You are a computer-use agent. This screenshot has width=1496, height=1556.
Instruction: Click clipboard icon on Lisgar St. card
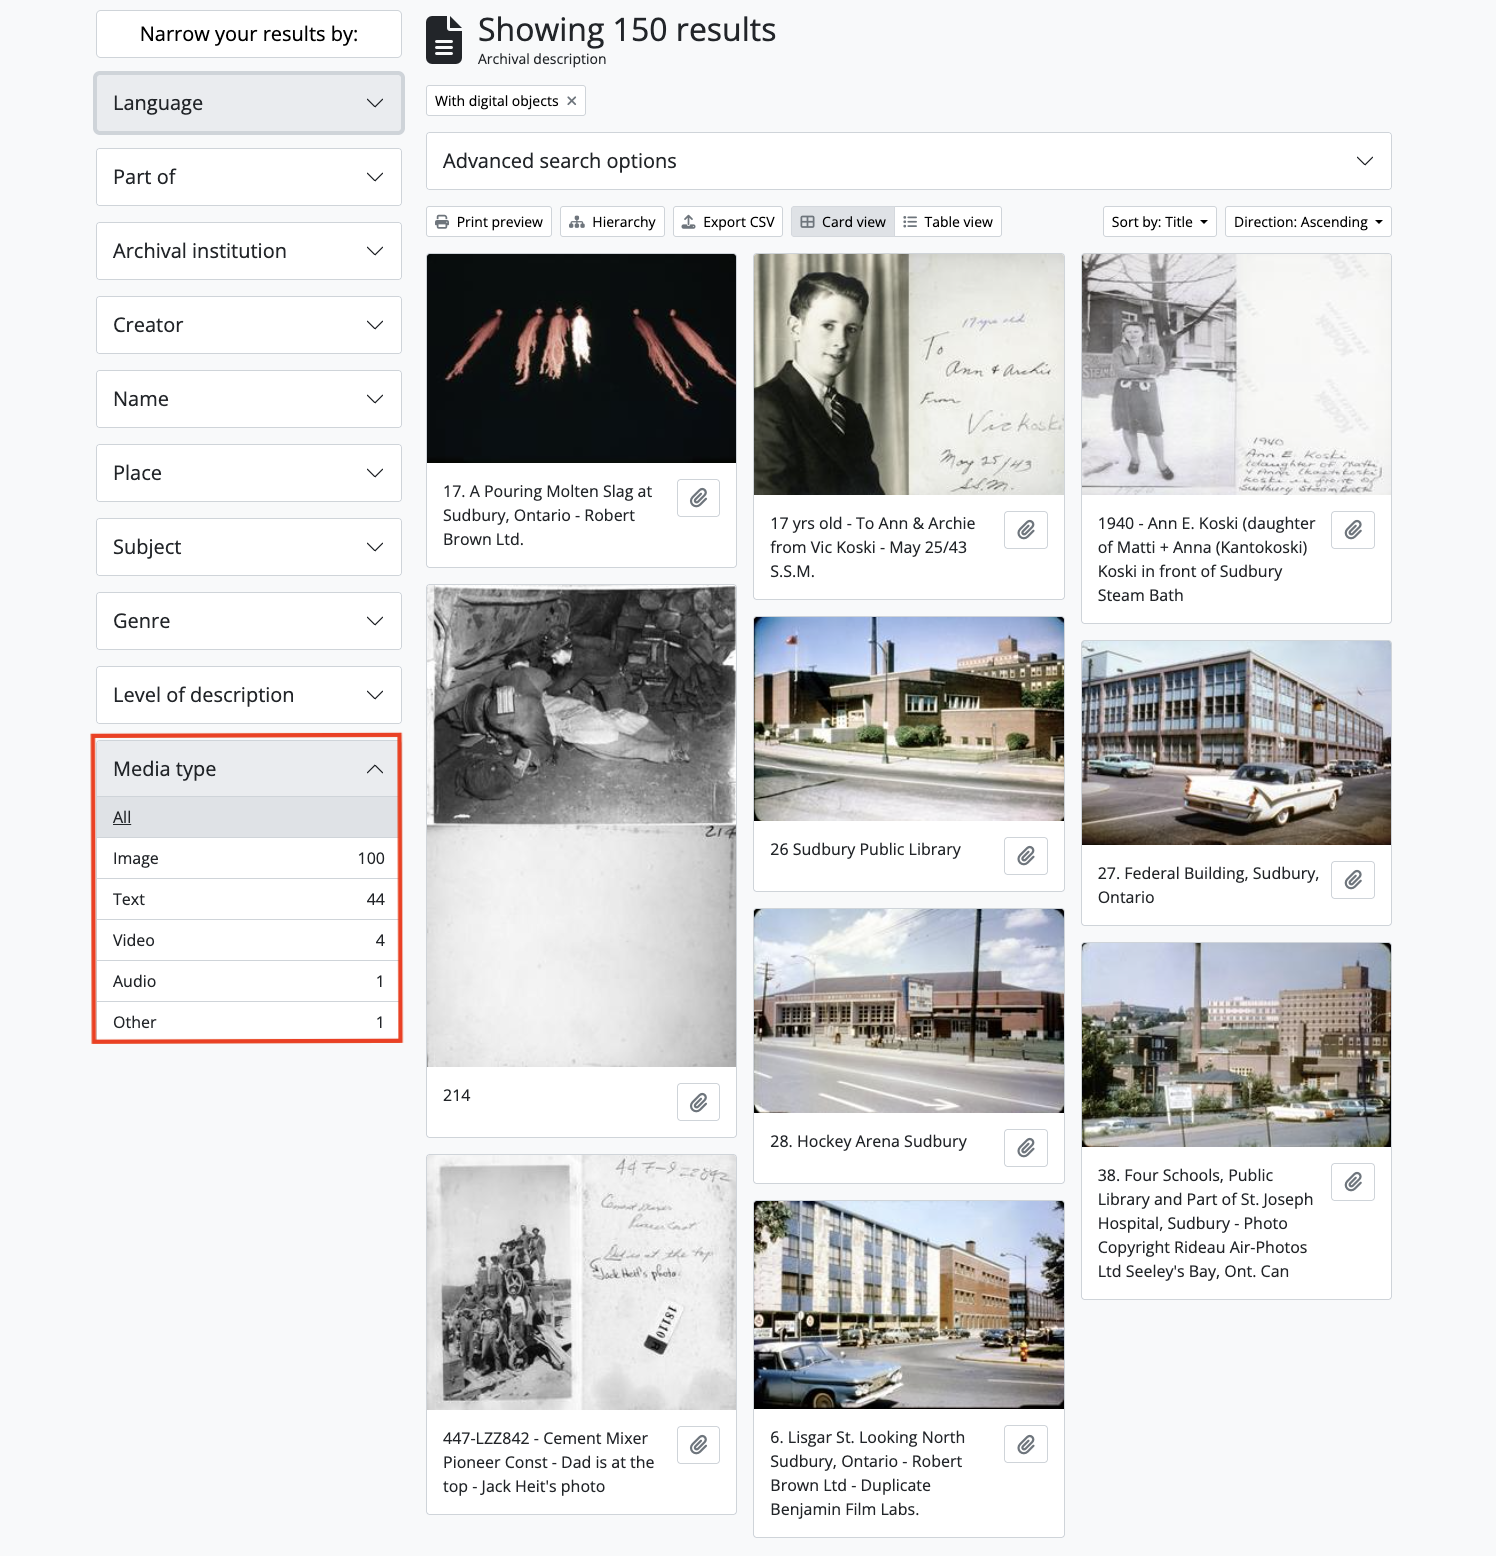[1025, 1444]
